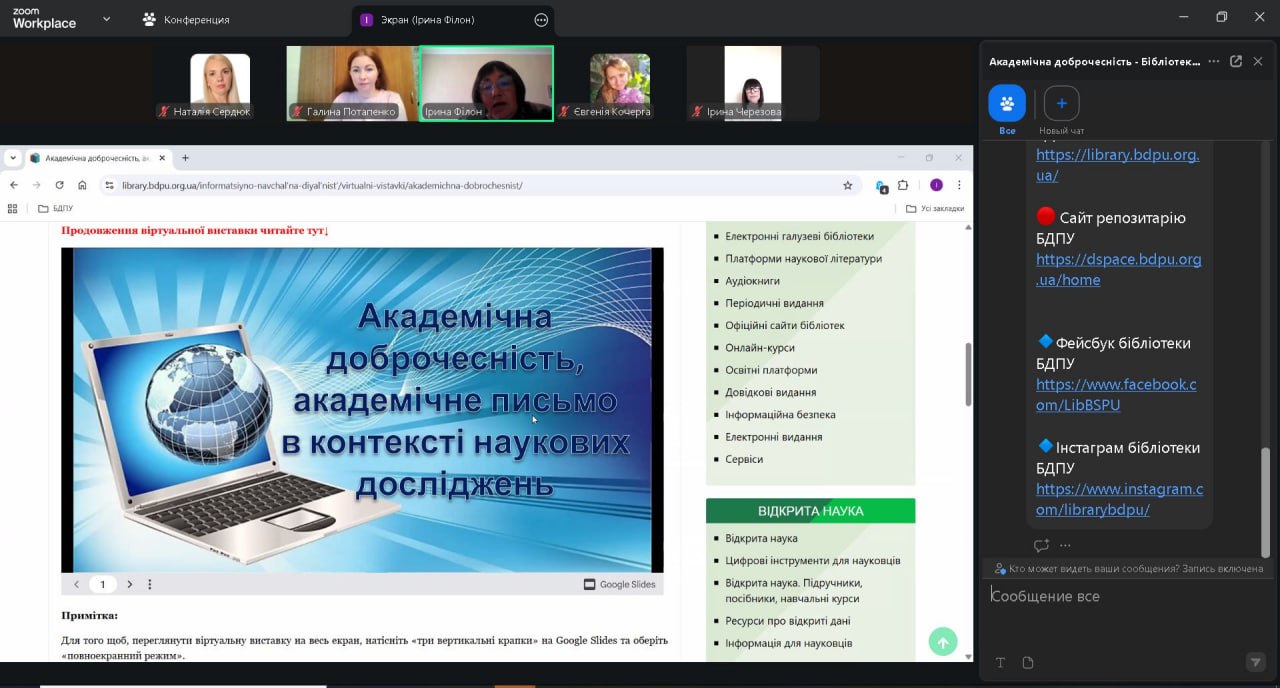This screenshot has width=1280, height=688.
Task: Start a new chat with plus button
Action: [1061, 103]
